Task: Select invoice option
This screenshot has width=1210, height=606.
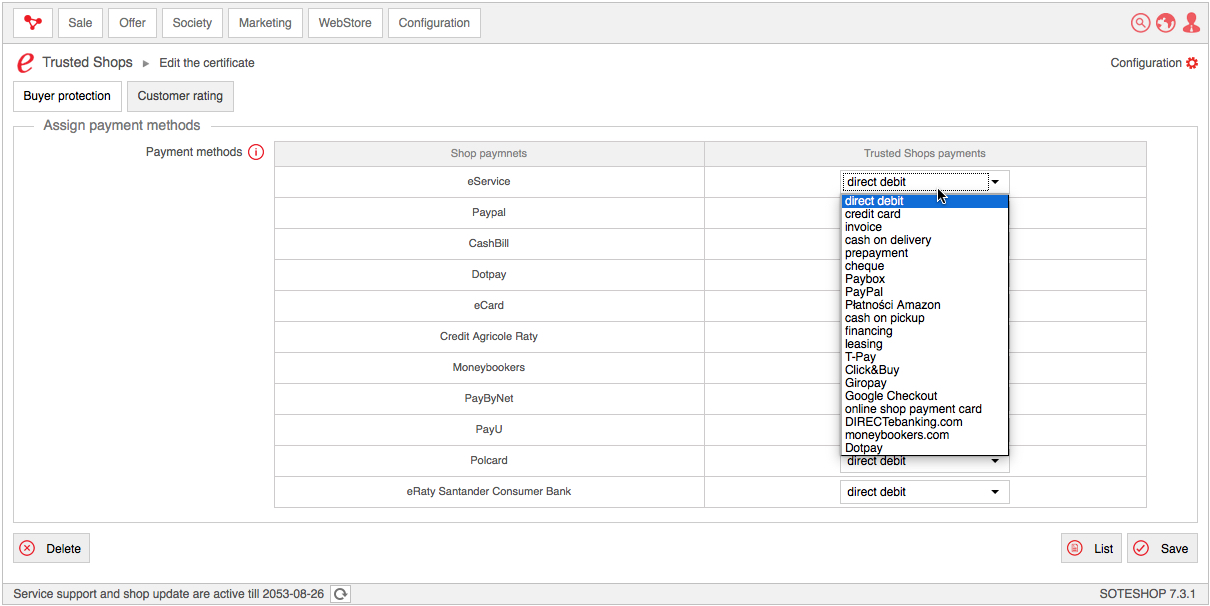Action: pyautogui.click(x=925, y=227)
